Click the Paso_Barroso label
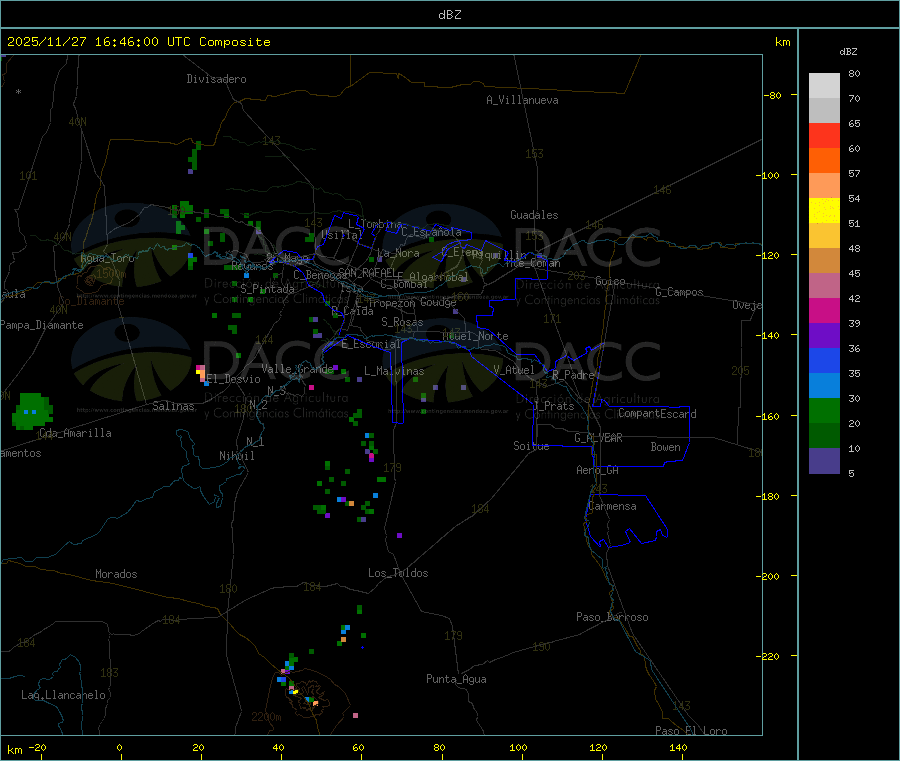Viewport: 900px width, 761px height. pyautogui.click(x=612, y=617)
